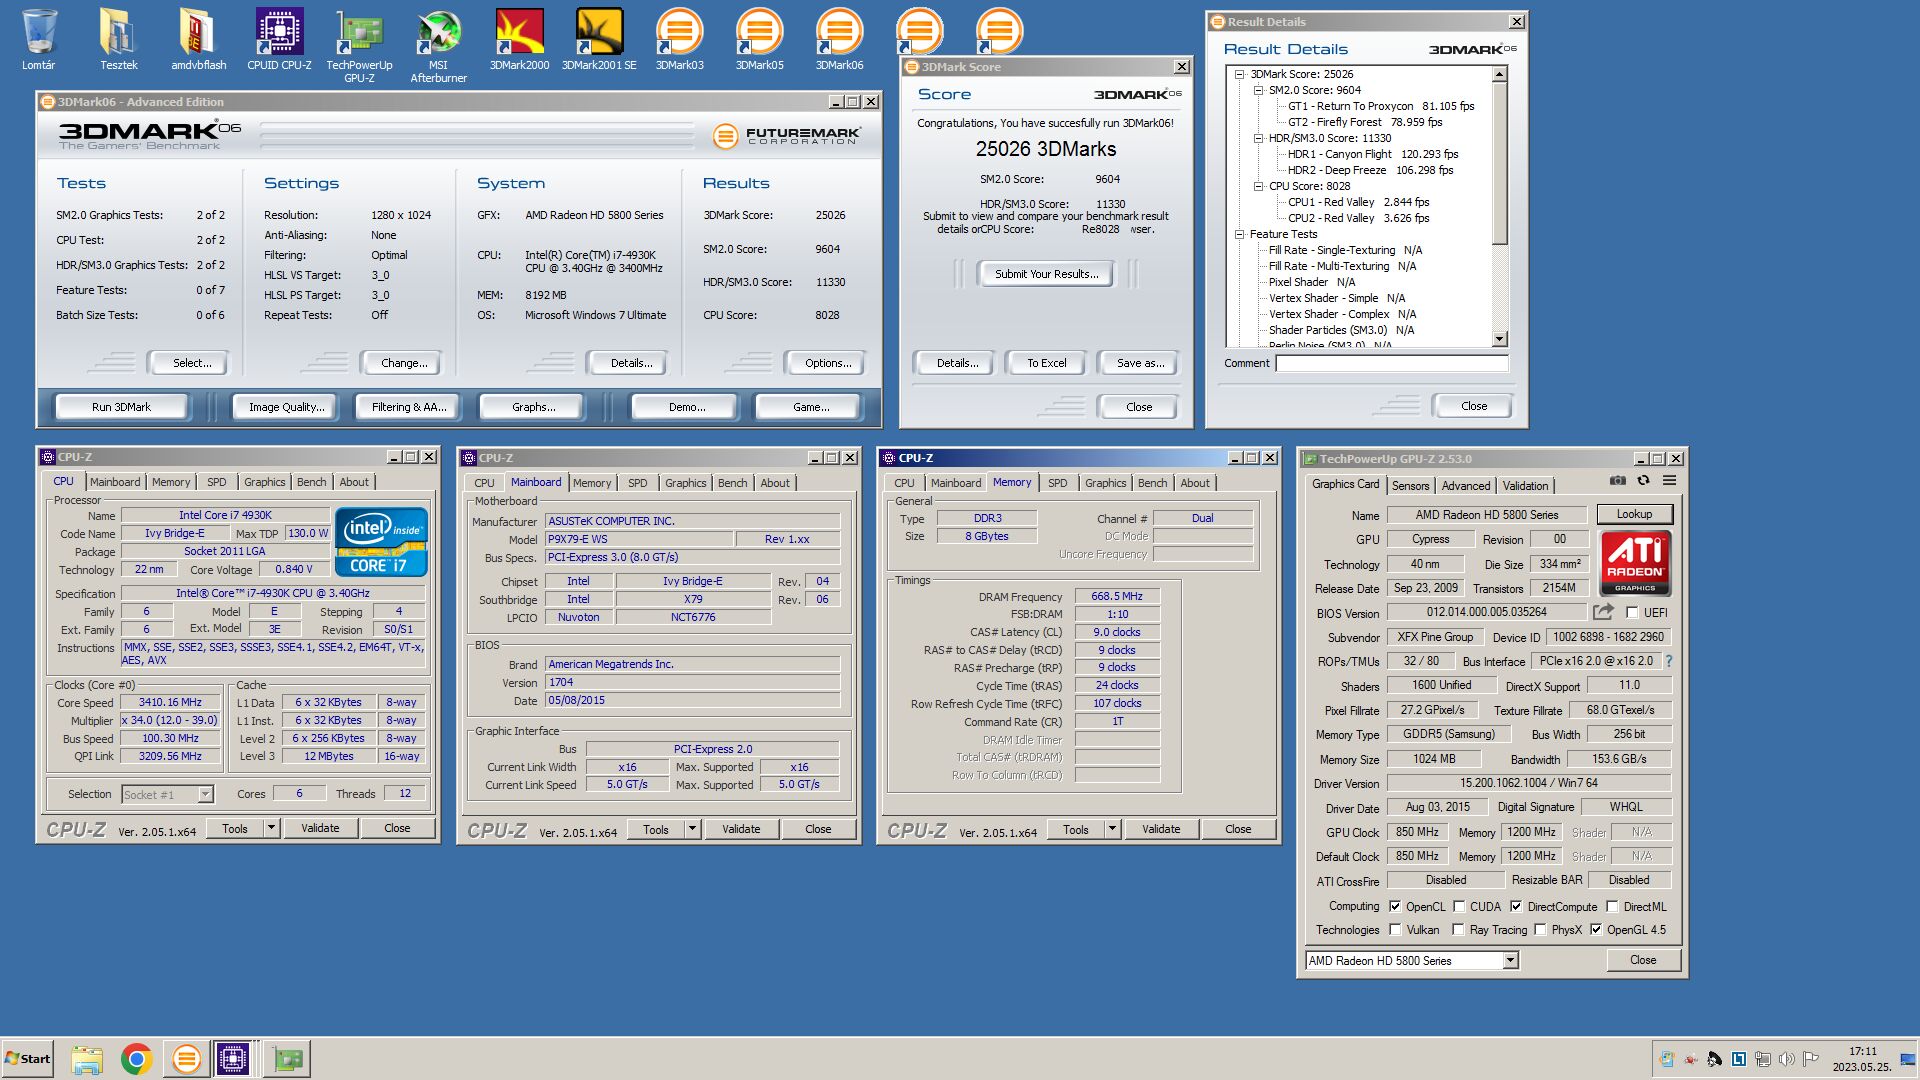Open the Tools dropdown arrow in CPU-Z CPU window

pos(271,828)
